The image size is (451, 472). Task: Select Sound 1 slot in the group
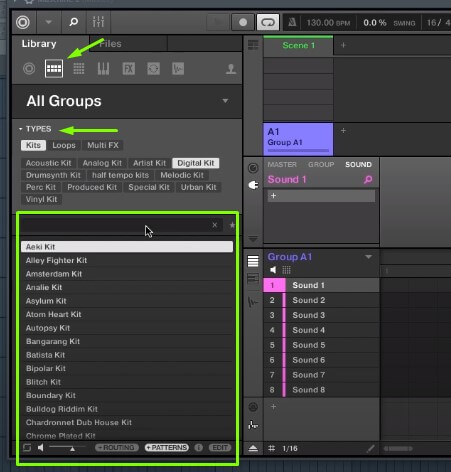point(321,285)
